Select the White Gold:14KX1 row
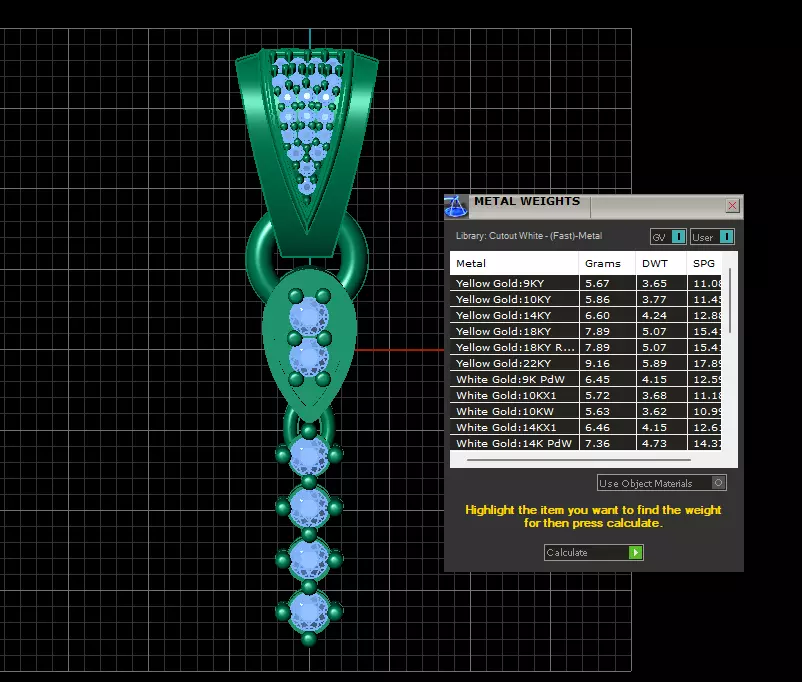802x682 pixels. pos(586,427)
